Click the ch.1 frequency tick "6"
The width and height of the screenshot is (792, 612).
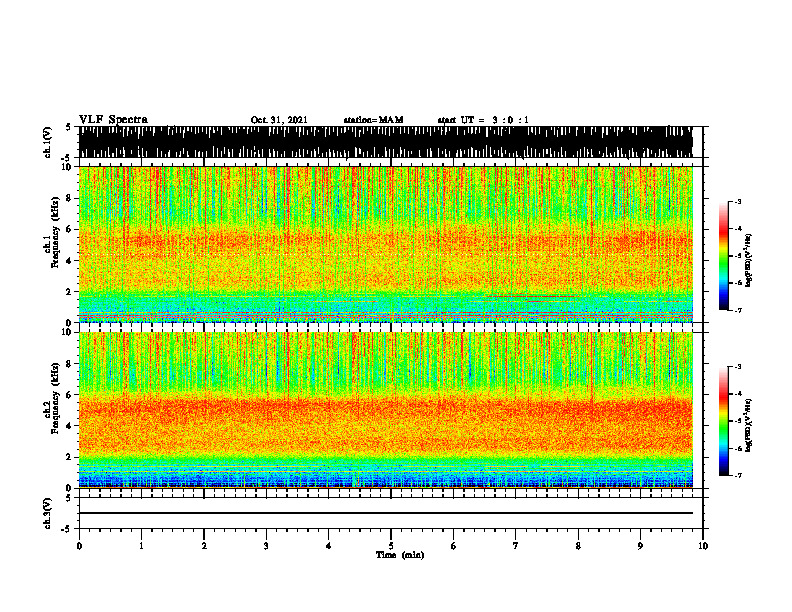(x=69, y=230)
